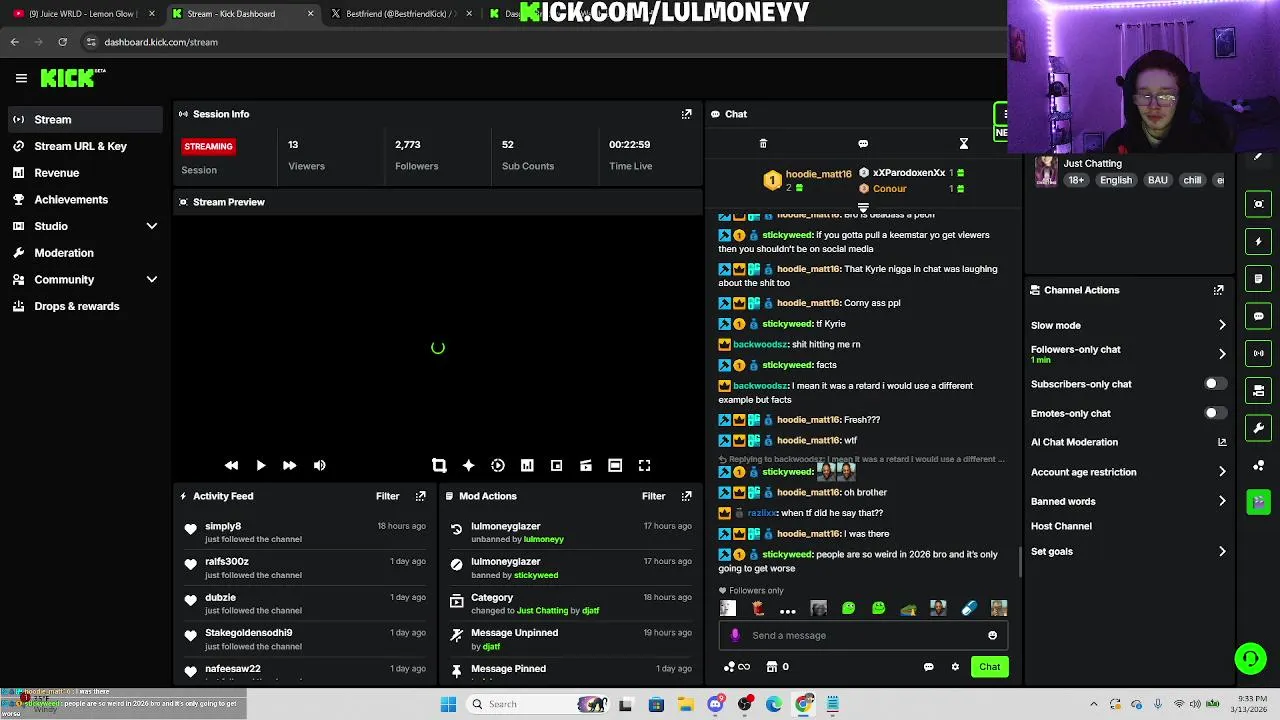Click the purple microphone icon in chat input

point(735,635)
